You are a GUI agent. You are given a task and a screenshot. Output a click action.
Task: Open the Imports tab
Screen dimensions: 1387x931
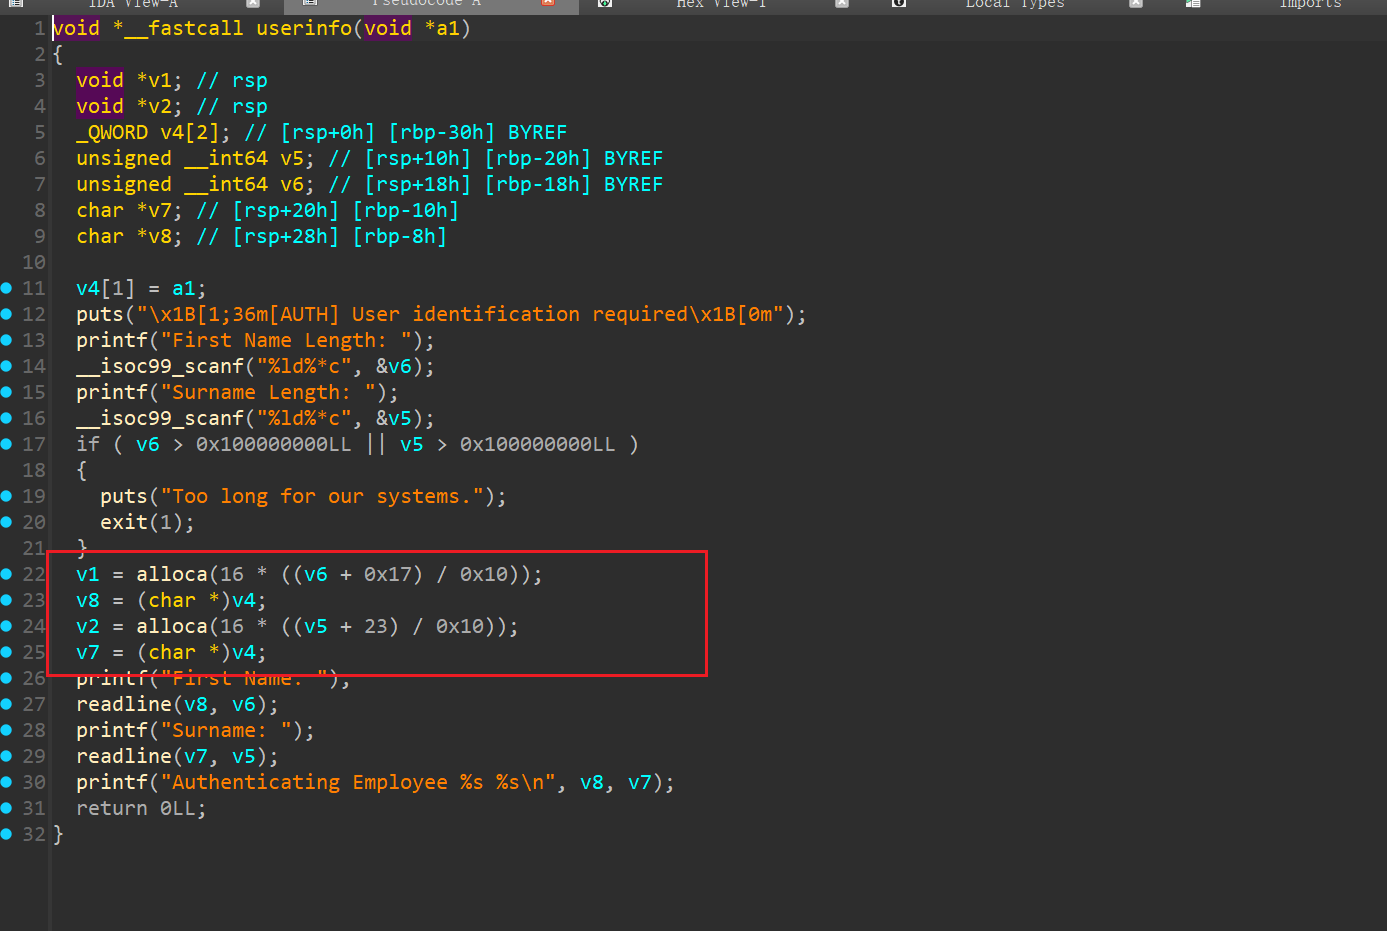coord(1310,4)
